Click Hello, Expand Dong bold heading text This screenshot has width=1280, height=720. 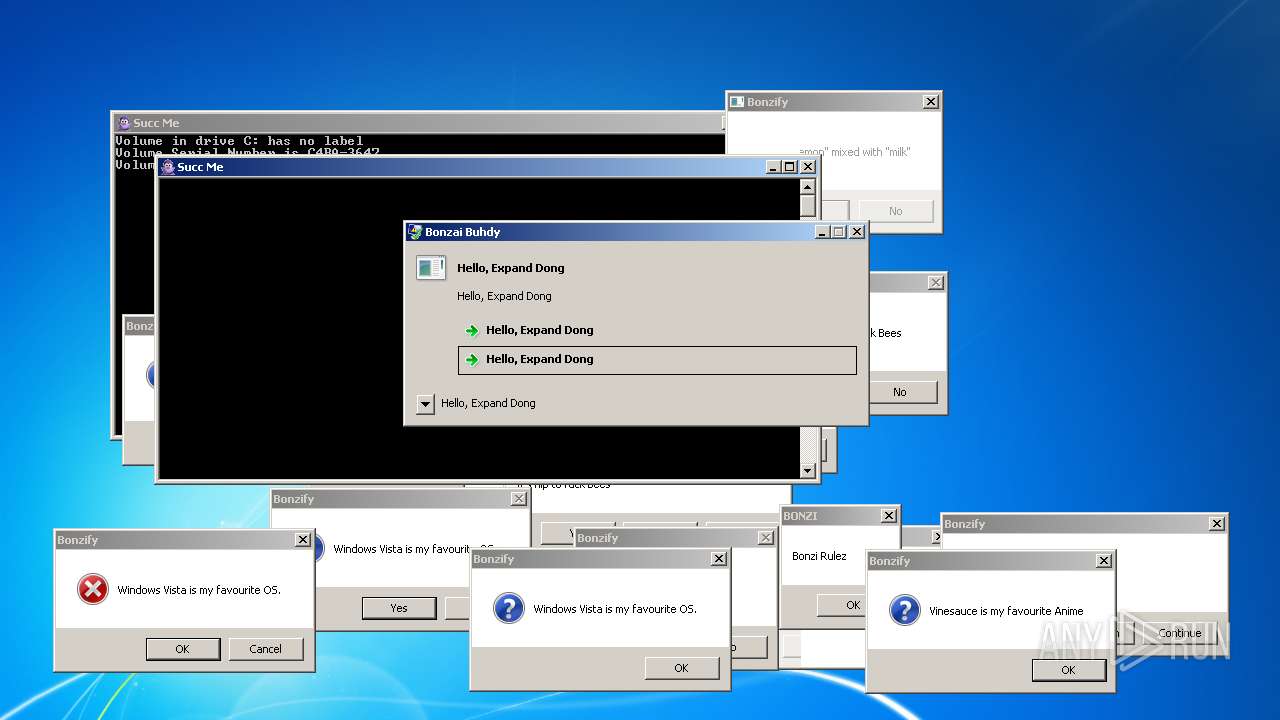click(511, 268)
